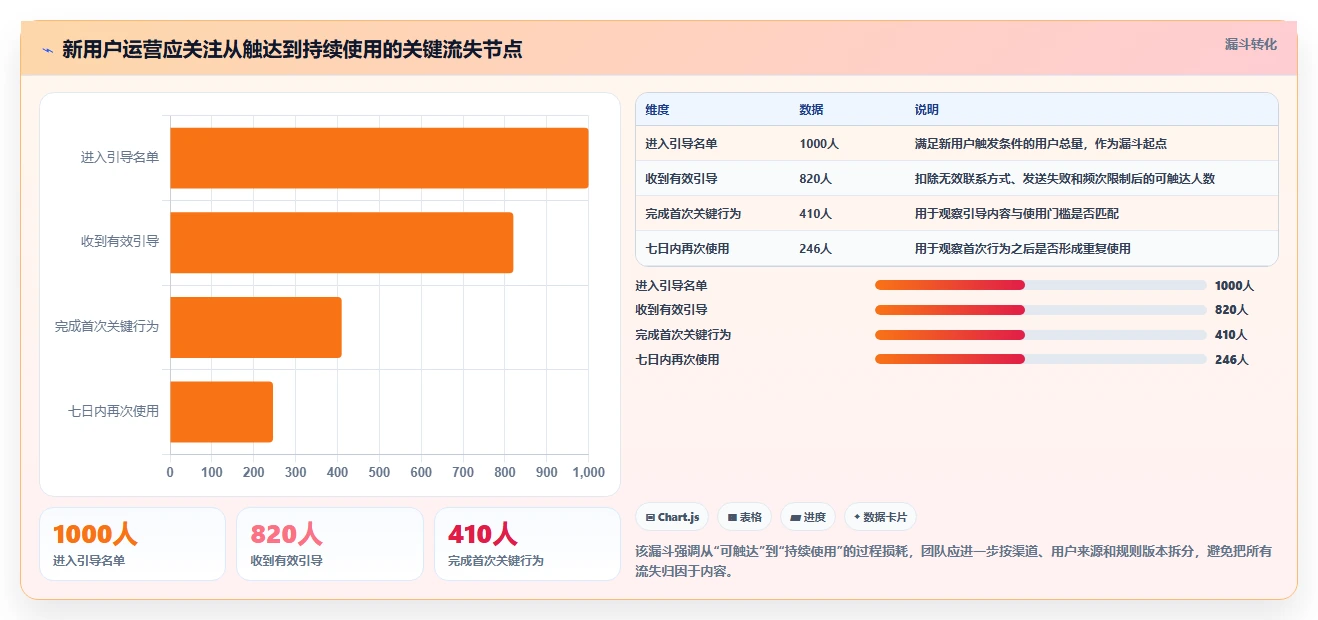The image size is (1318, 620).
Task: Click the 维度 column header
Action: click(x=657, y=110)
